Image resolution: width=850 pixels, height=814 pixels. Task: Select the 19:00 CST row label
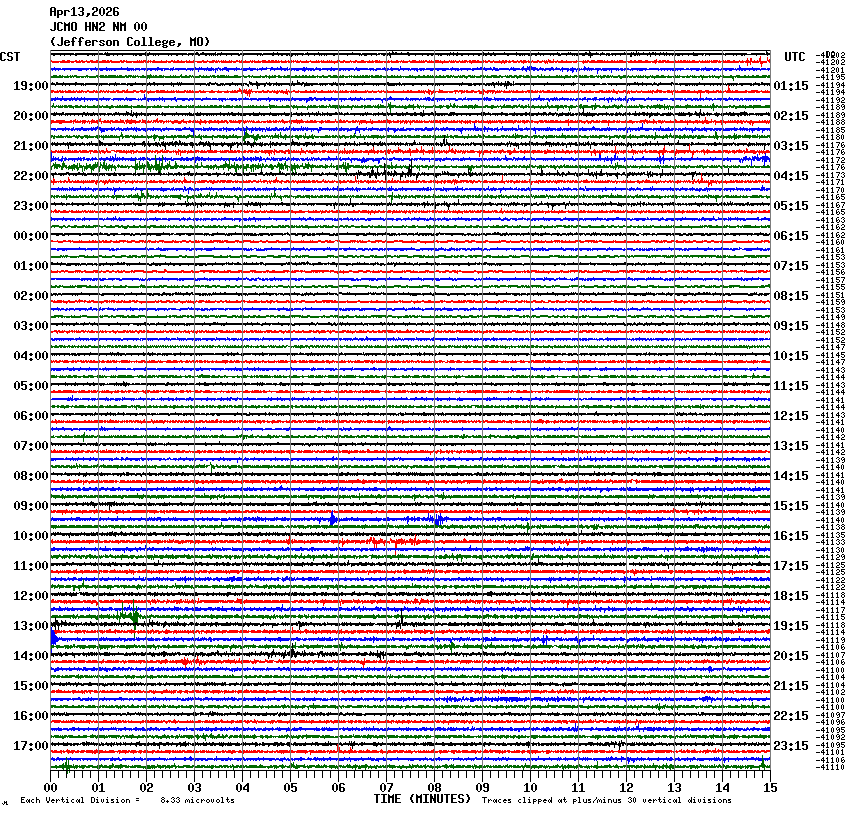coord(31,86)
